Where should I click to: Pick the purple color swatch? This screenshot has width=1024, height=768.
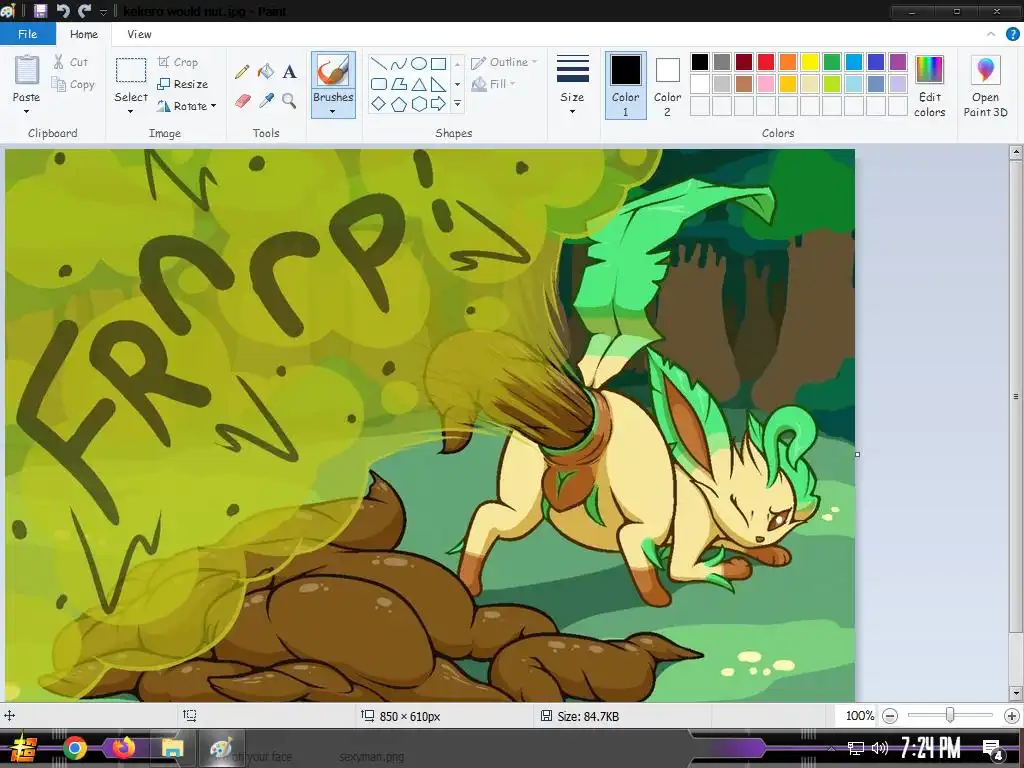898,62
